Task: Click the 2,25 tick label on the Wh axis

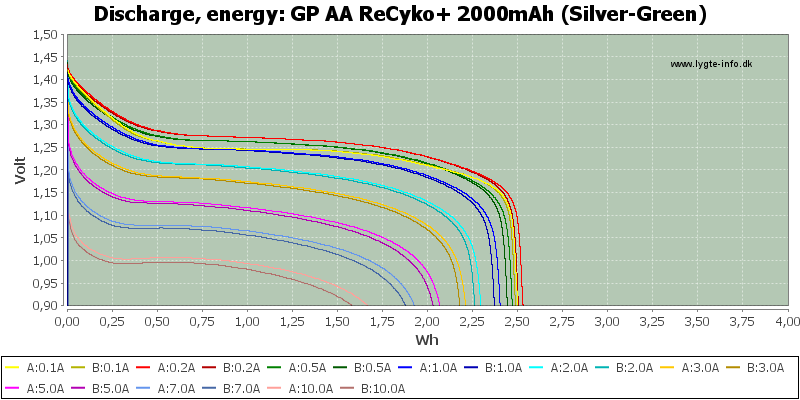Action: pos(472,321)
